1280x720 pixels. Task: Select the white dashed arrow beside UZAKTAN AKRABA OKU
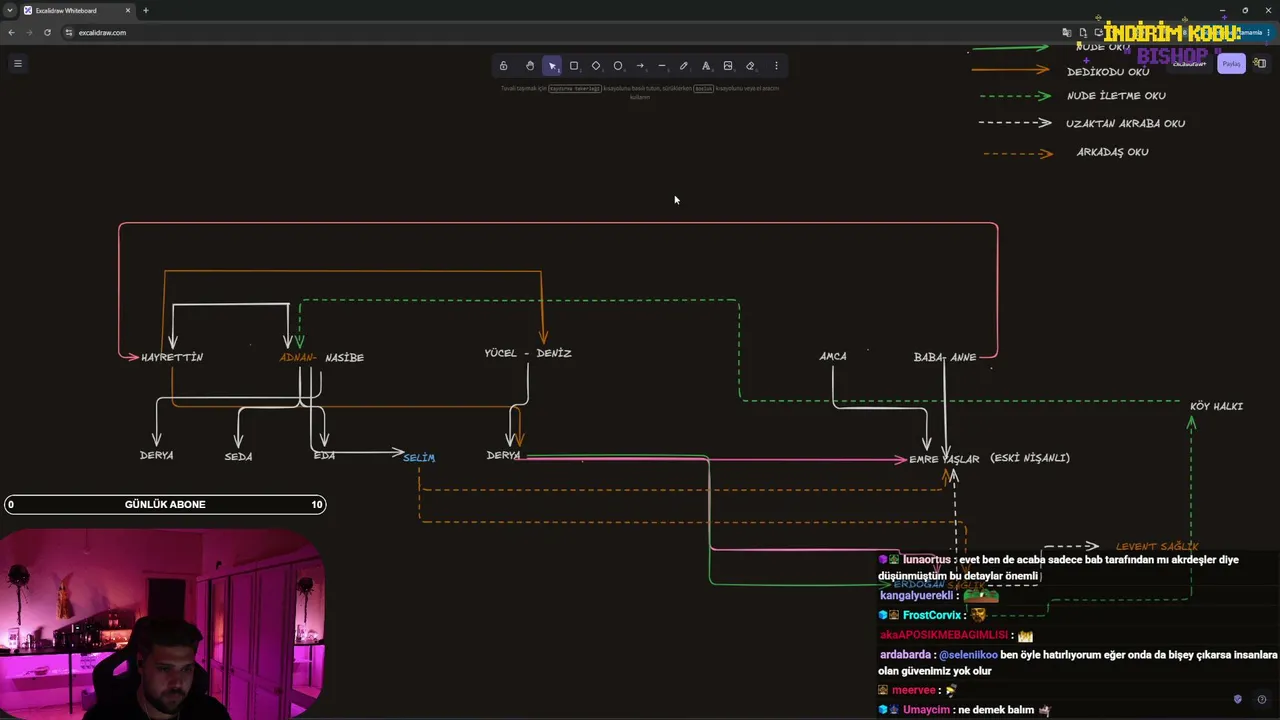point(1016,123)
